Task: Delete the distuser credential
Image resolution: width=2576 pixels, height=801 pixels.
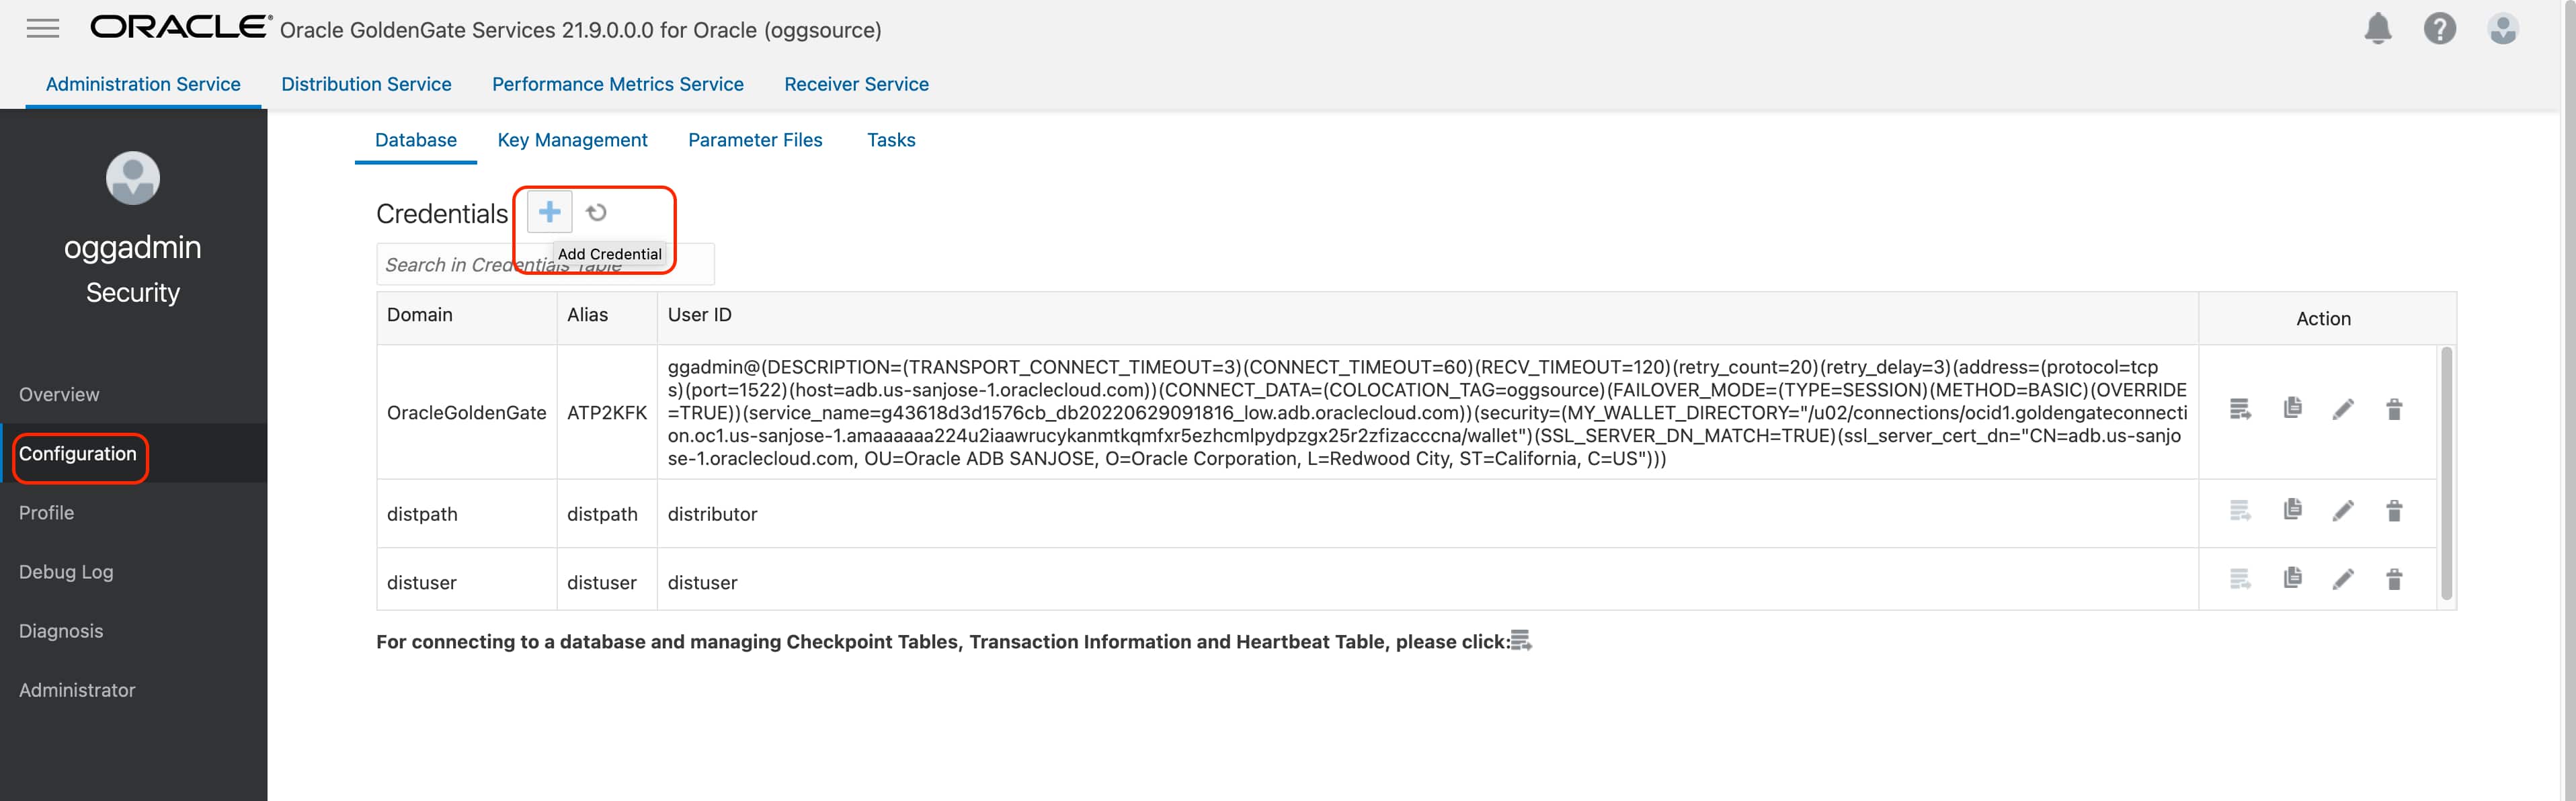Action: coord(2394,579)
